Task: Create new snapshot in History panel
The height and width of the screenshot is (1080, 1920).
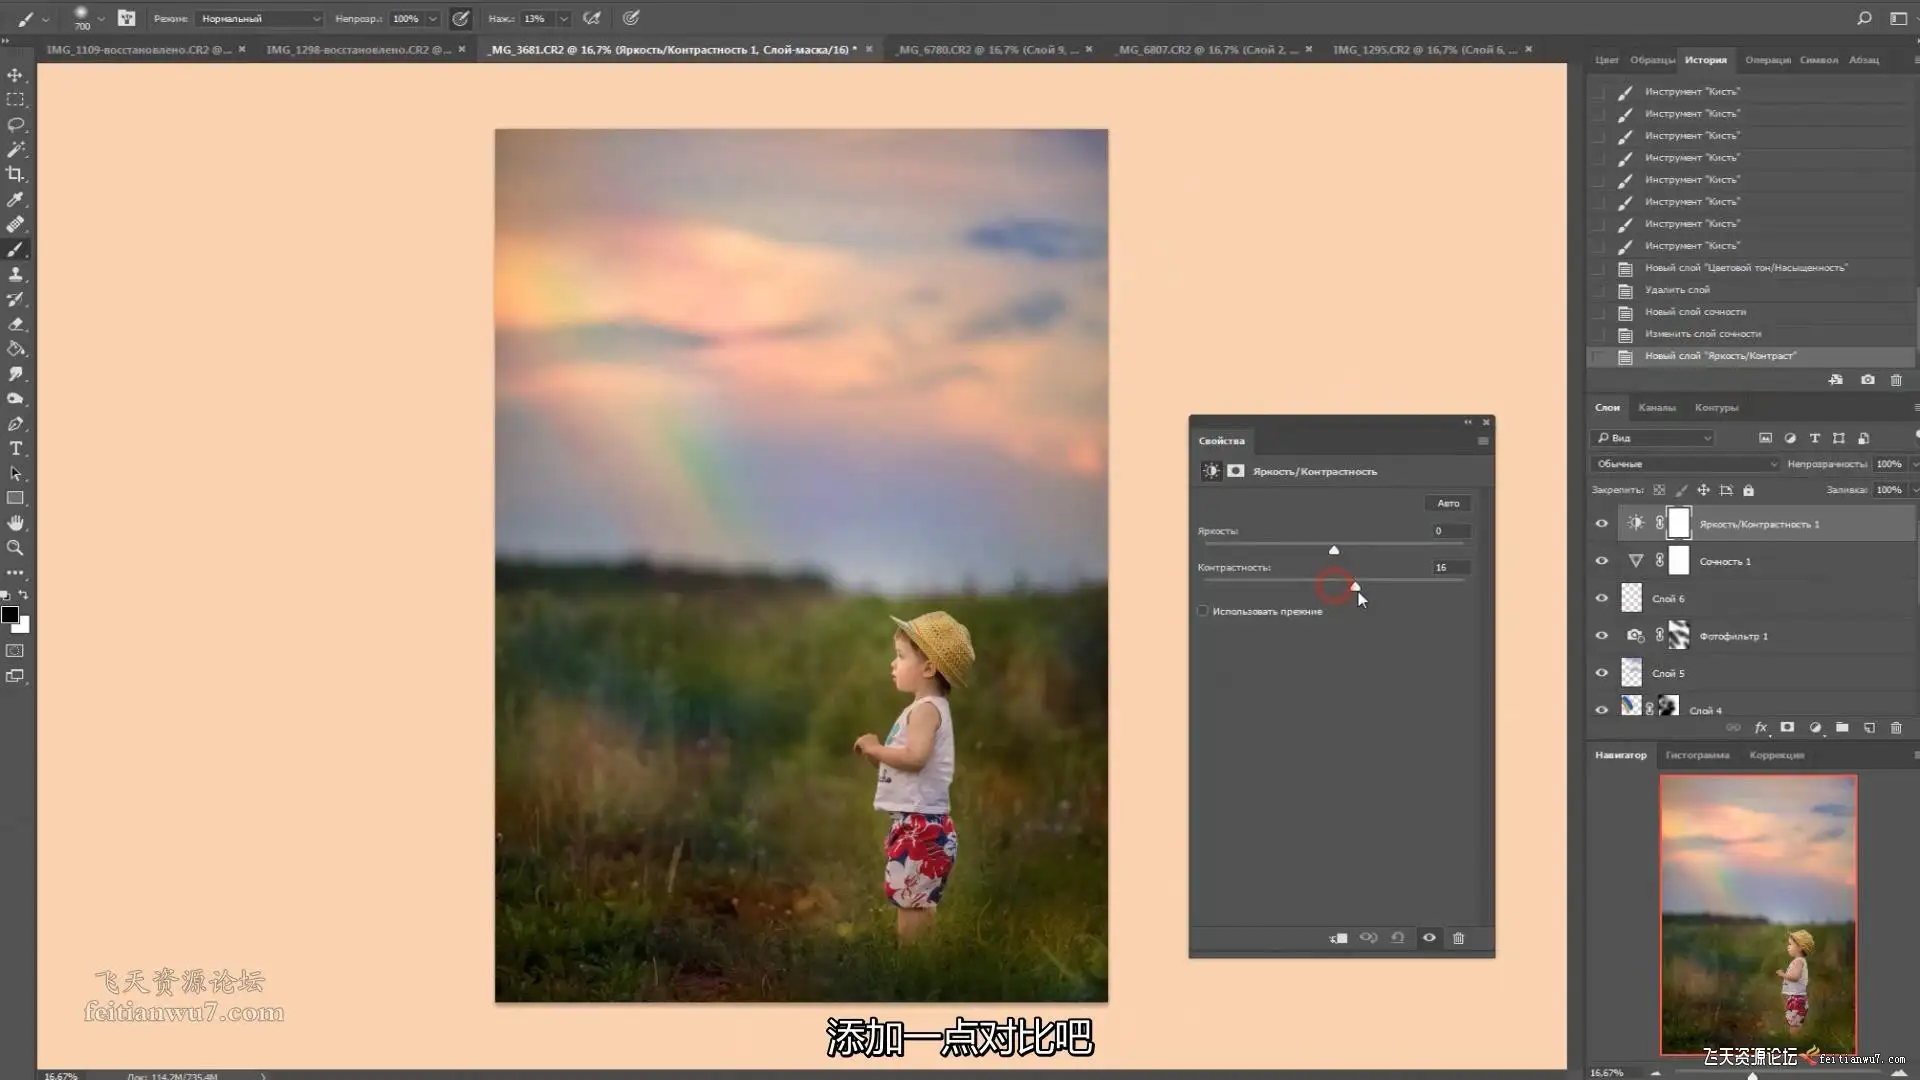Action: tap(1867, 380)
